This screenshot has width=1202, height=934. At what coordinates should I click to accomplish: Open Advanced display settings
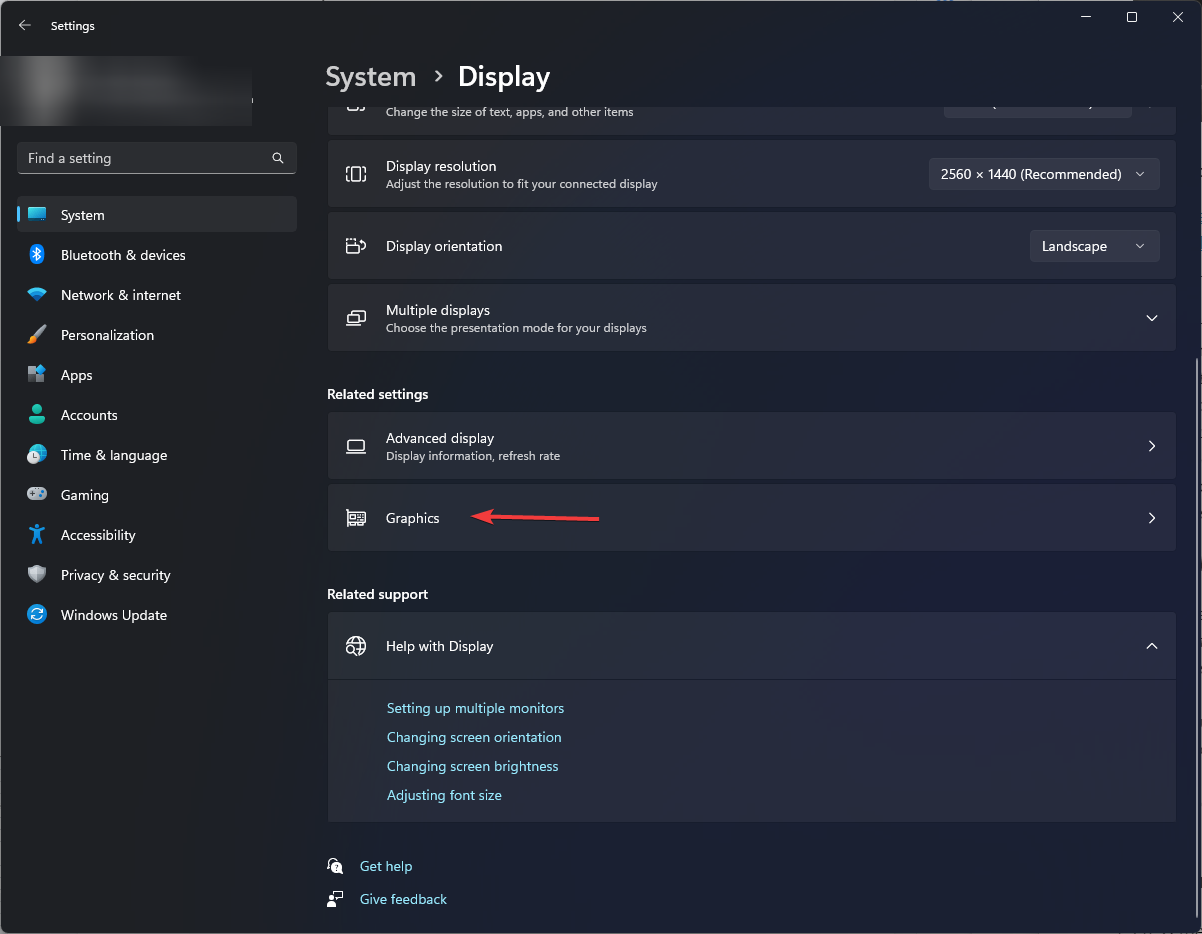pos(751,446)
